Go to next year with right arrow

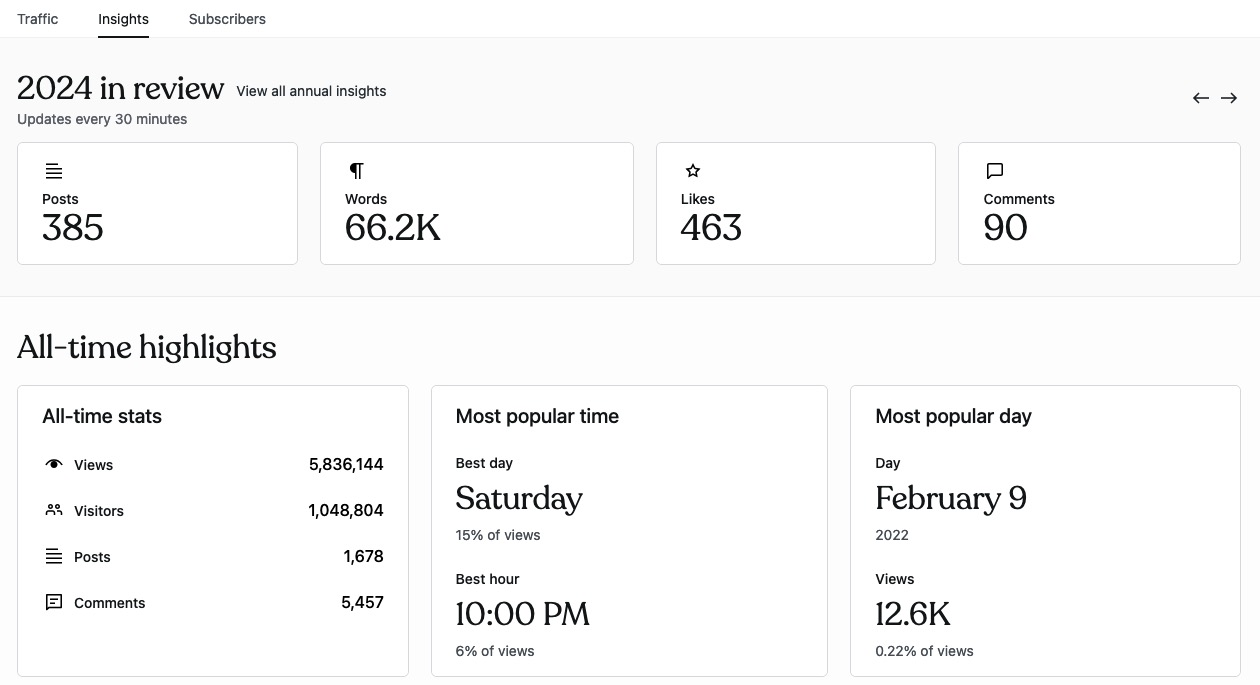1229,98
